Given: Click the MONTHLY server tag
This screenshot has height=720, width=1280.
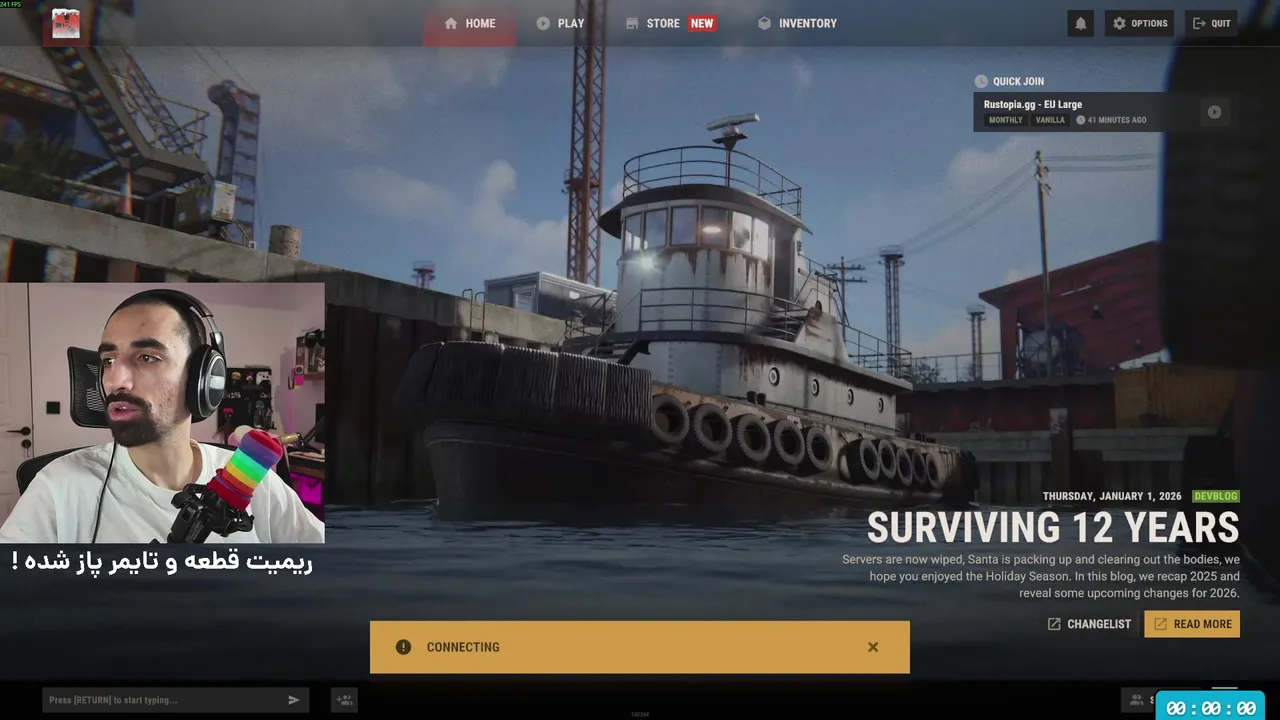Looking at the screenshot, I should click(1005, 120).
